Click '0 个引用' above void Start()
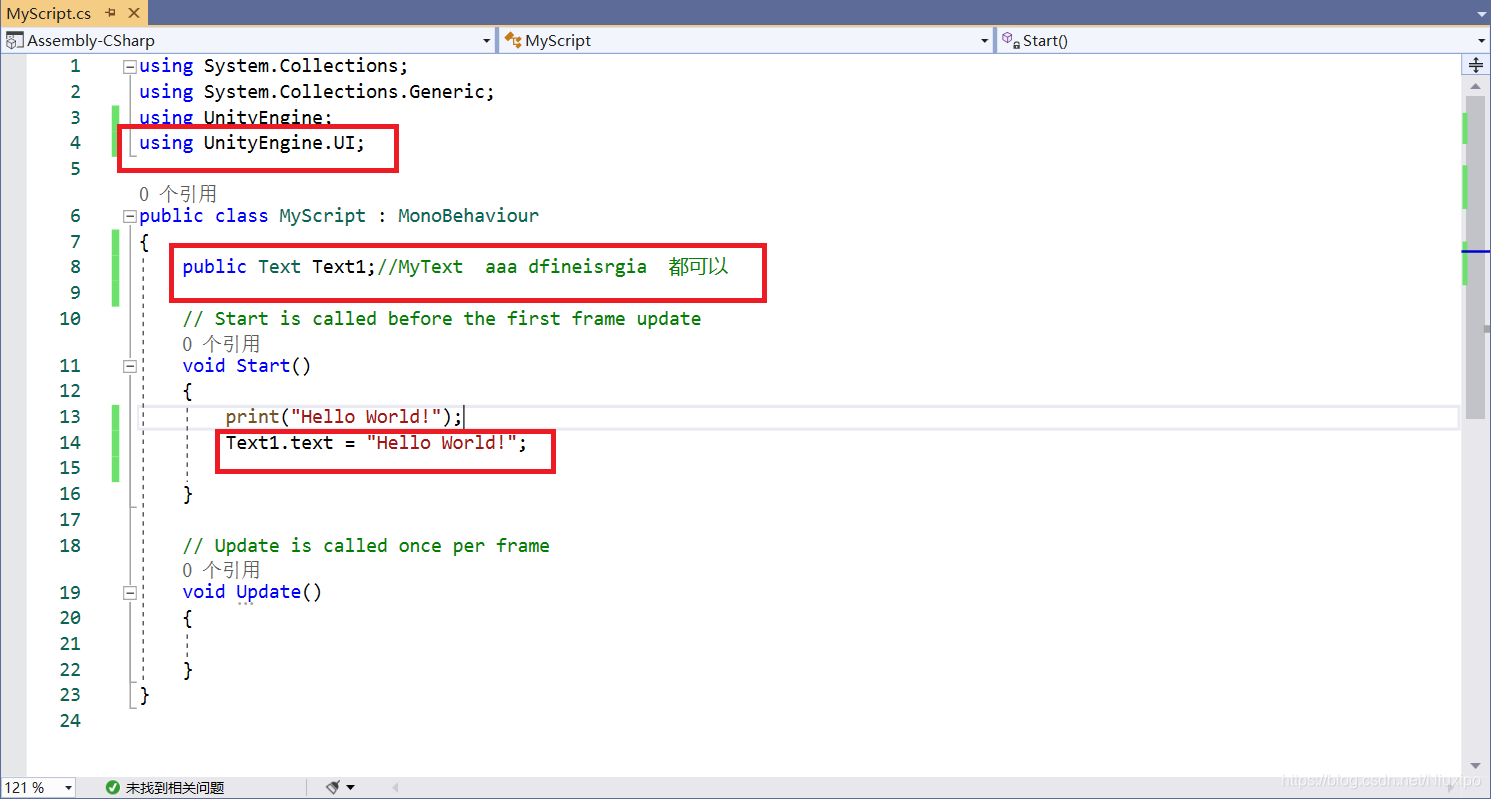This screenshot has width=1491, height=799. pos(221,344)
